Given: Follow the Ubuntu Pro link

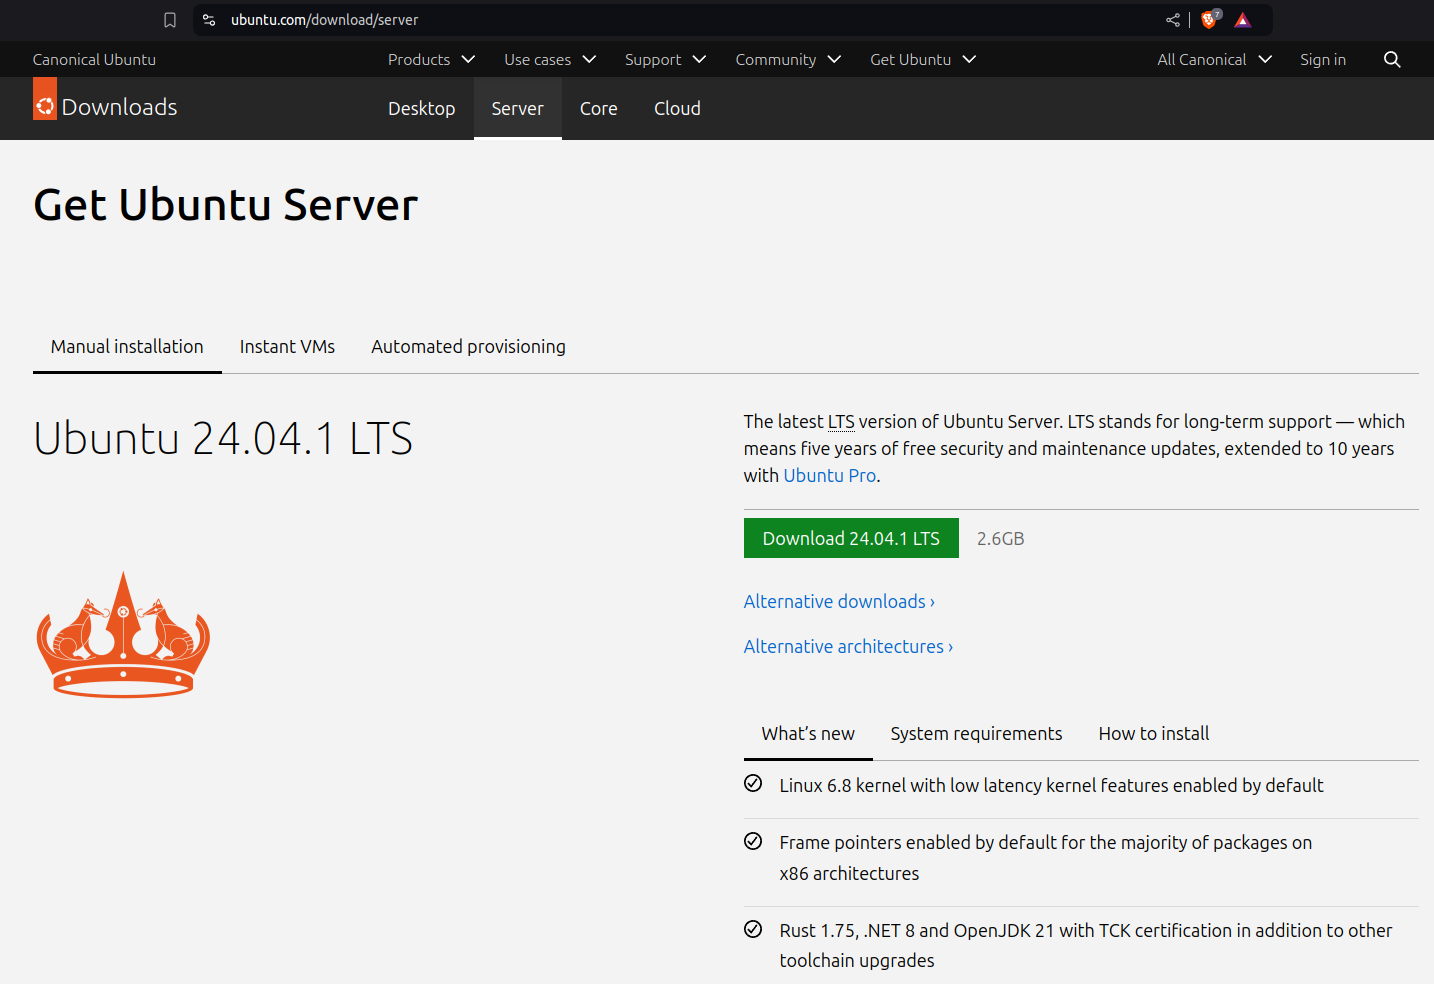Looking at the screenshot, I should click(830, 476).
